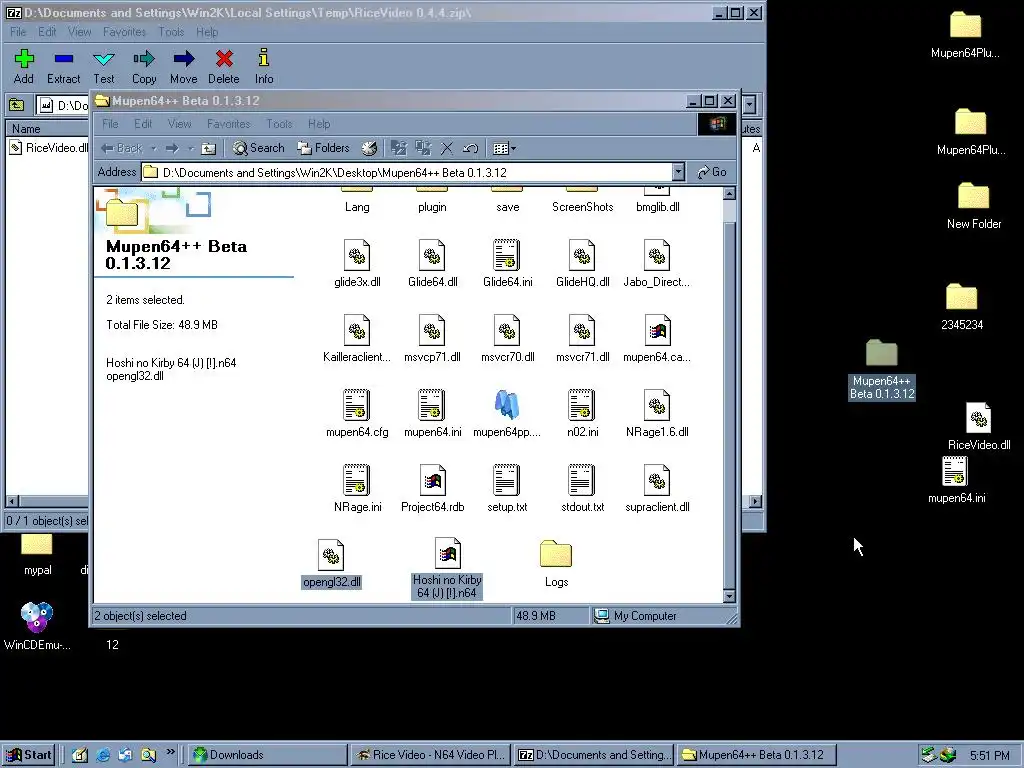Click the Move To icon in Explorer toolbar

pyautogui.click(x=398, y=148)
